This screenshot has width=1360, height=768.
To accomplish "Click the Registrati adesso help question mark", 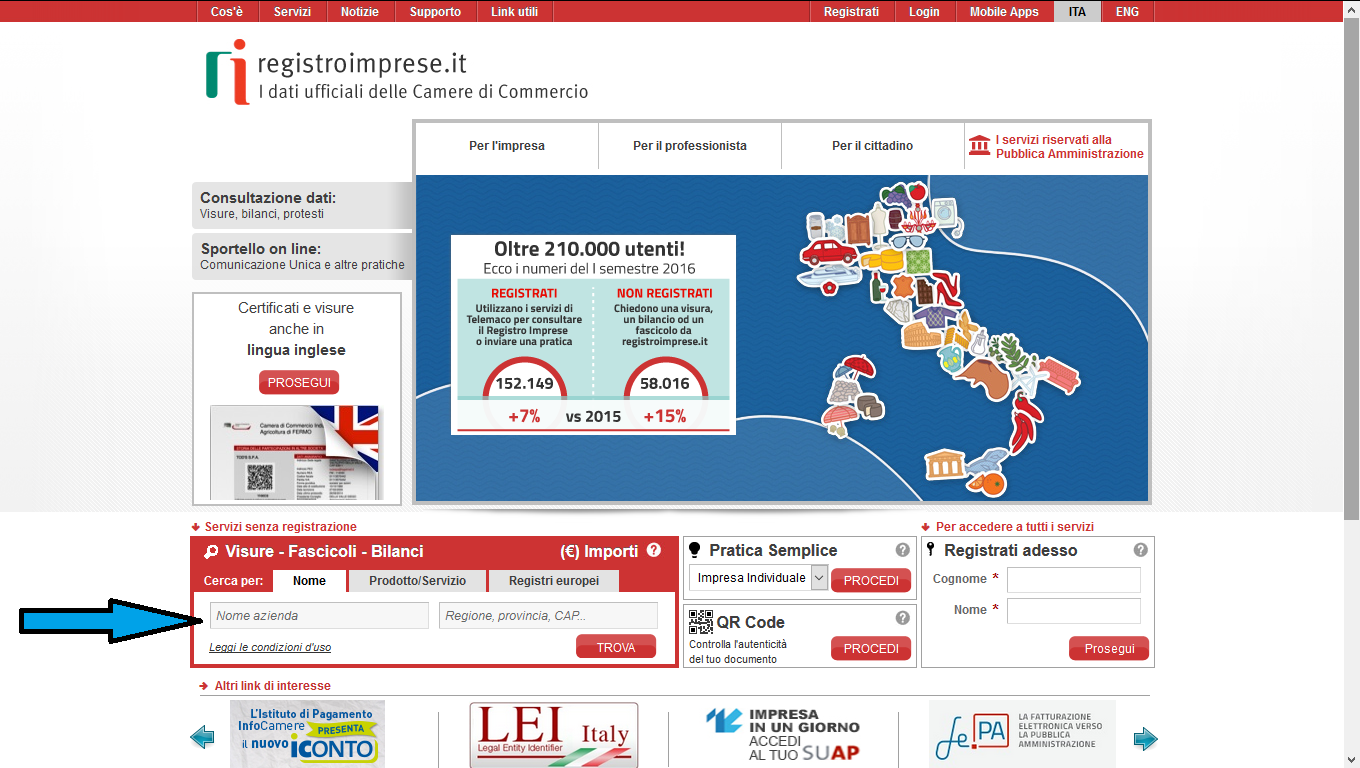I will pos(1140,550).
